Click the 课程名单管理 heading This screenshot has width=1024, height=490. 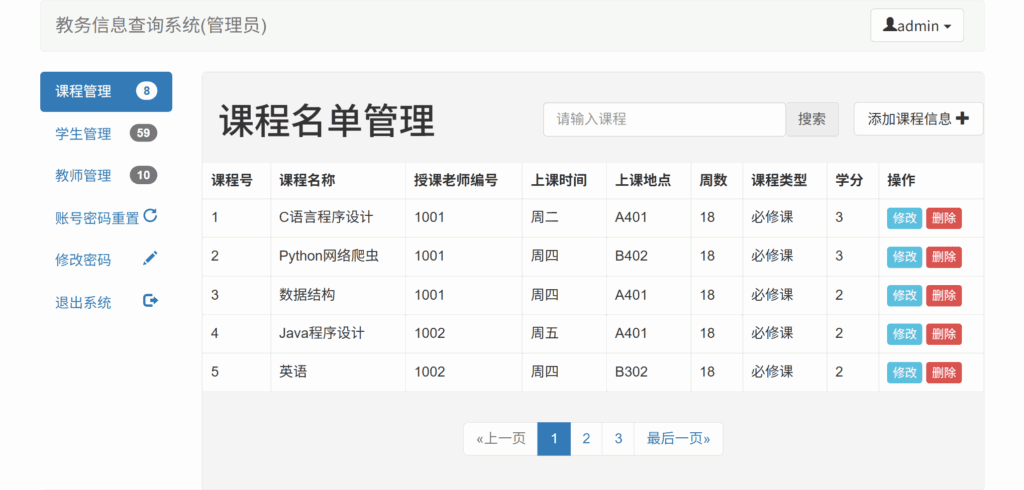[x=327, y=121]
